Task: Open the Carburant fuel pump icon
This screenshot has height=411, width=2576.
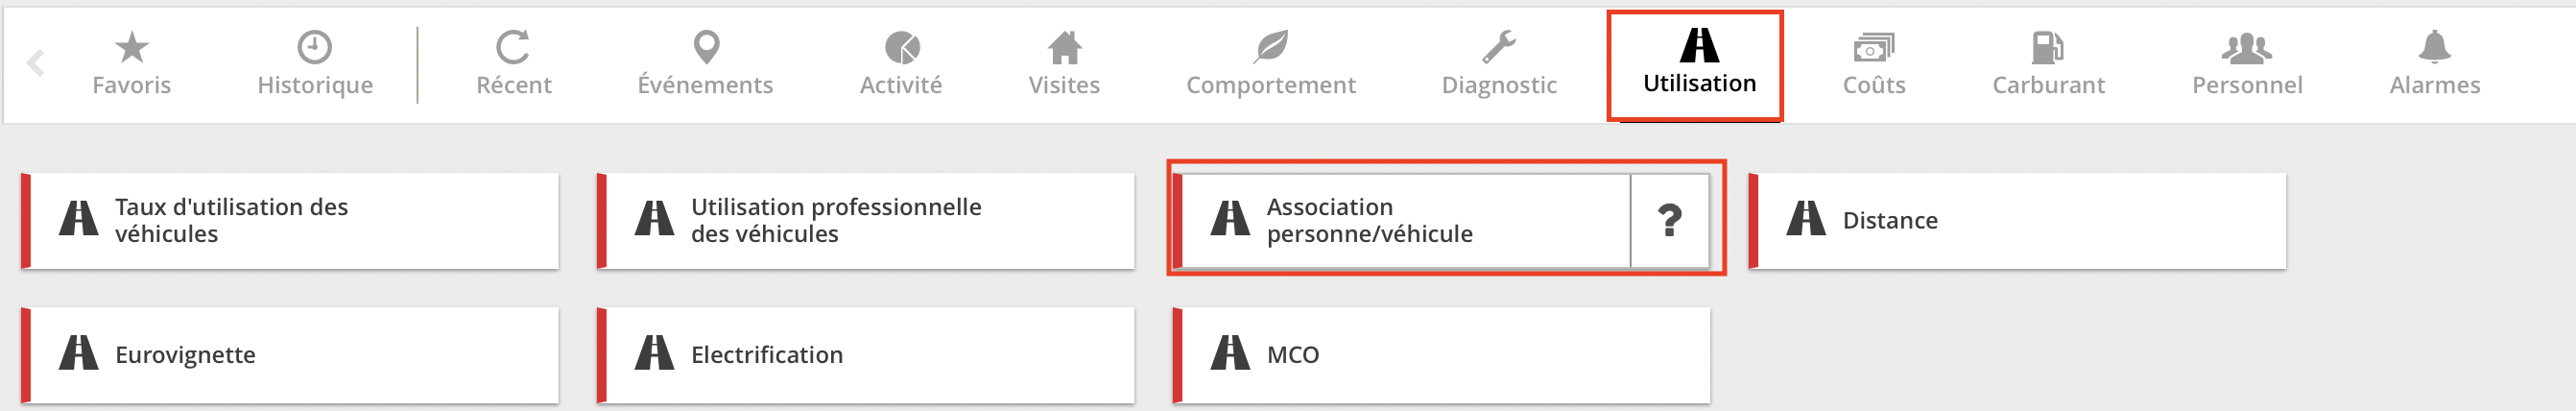Action: [x=2048, y=46]
